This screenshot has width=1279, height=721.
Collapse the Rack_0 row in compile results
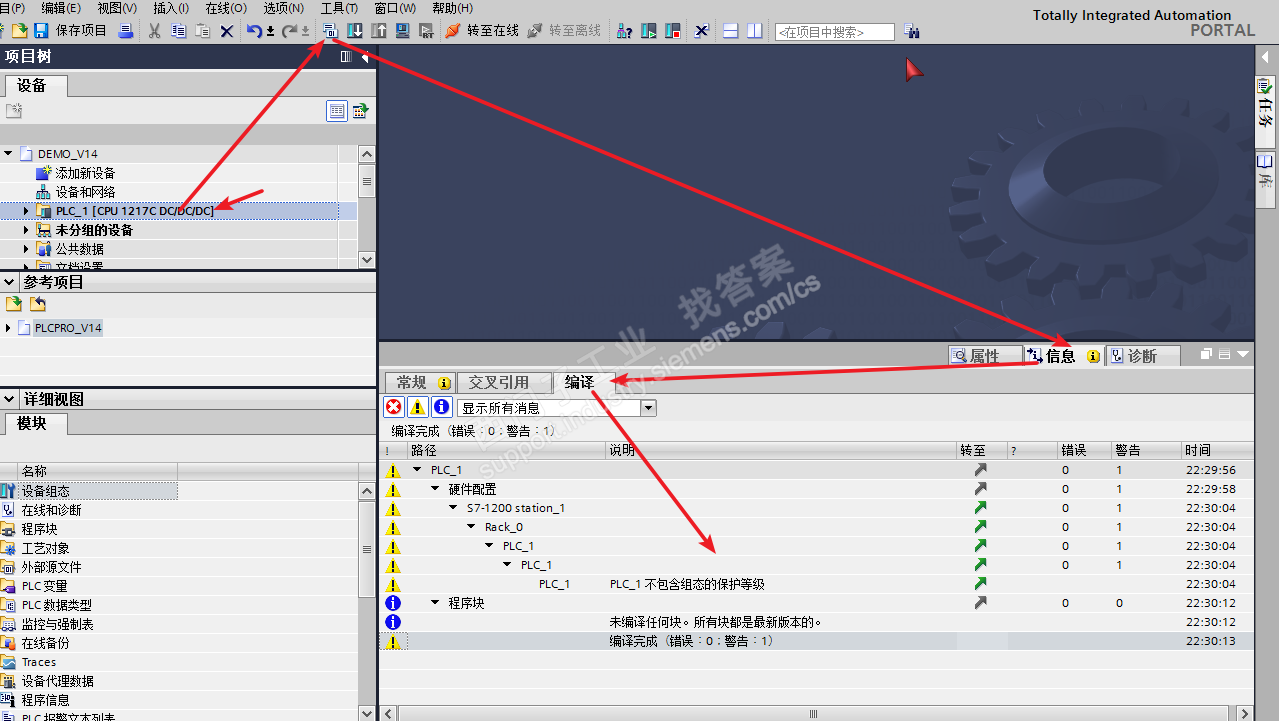pyautogui.click(x=471, y=527)
